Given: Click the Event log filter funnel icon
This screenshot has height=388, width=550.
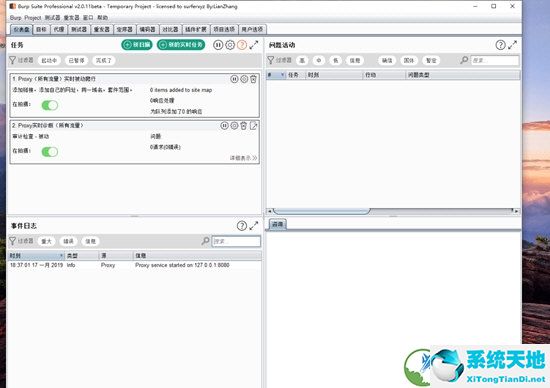Looking at the screenshot, I should 12,241.
